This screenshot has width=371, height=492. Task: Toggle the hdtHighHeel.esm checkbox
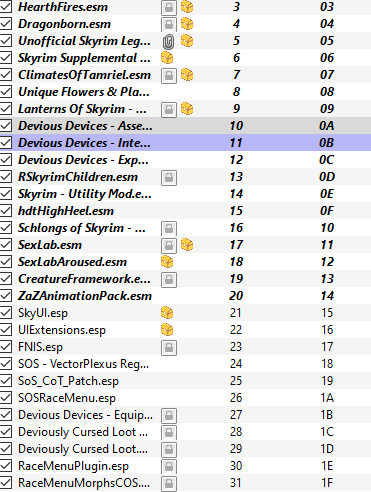coord(6,211)
